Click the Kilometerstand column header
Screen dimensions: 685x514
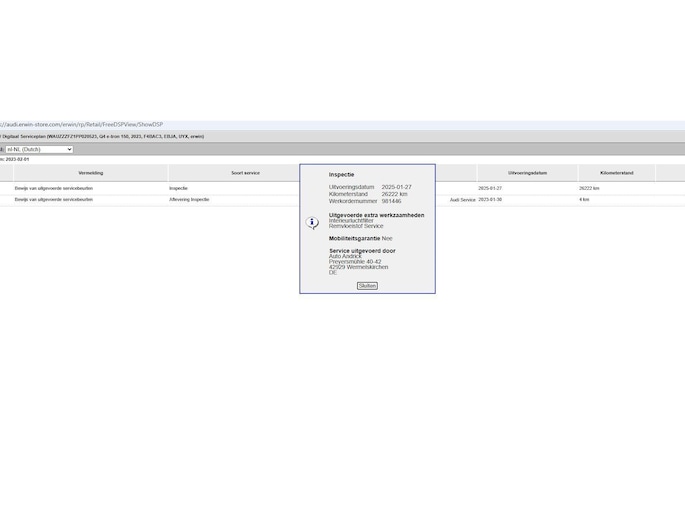[x=616, y=173]
